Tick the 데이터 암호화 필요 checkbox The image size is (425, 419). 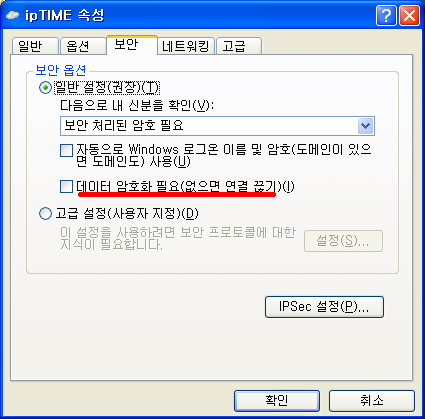(66, 186)
